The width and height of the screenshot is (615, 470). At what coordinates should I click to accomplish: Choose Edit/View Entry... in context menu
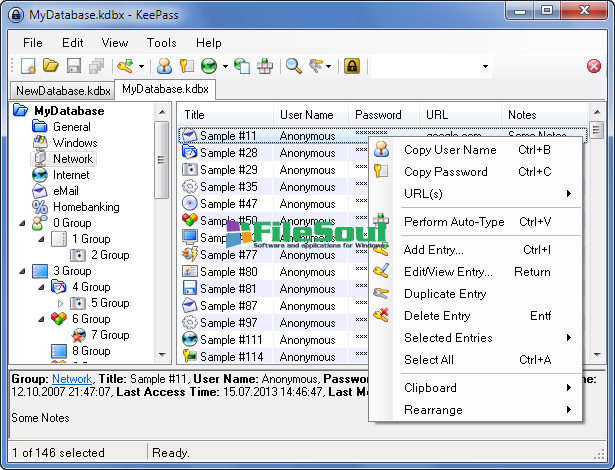[x=475, y=272]
